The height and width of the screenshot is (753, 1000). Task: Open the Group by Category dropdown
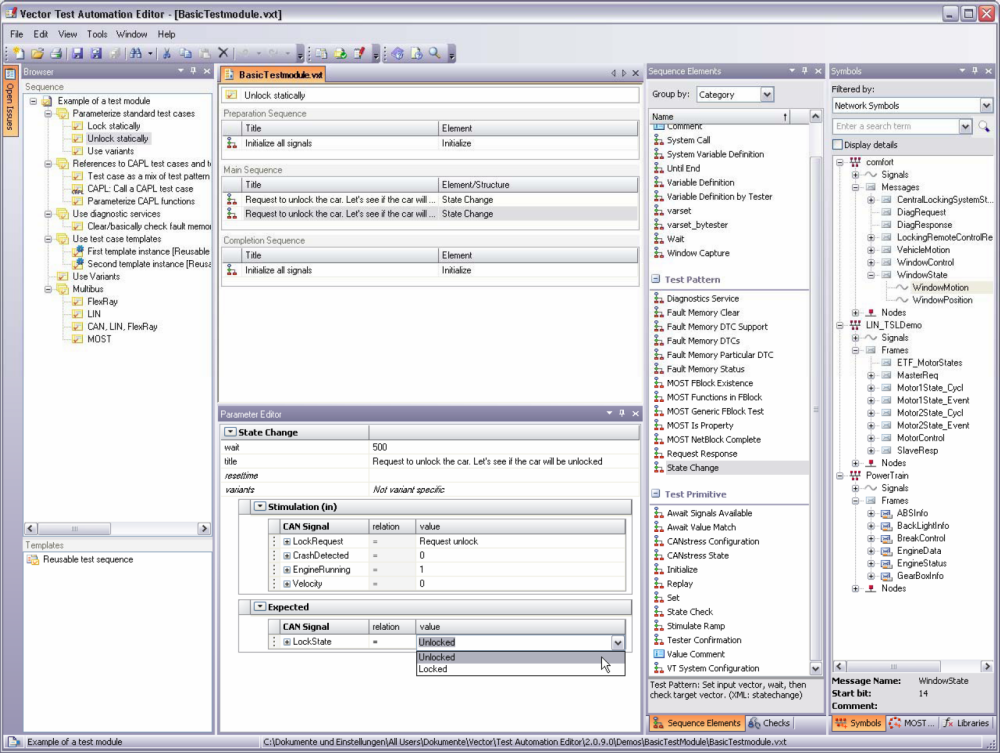coord(767,95)
